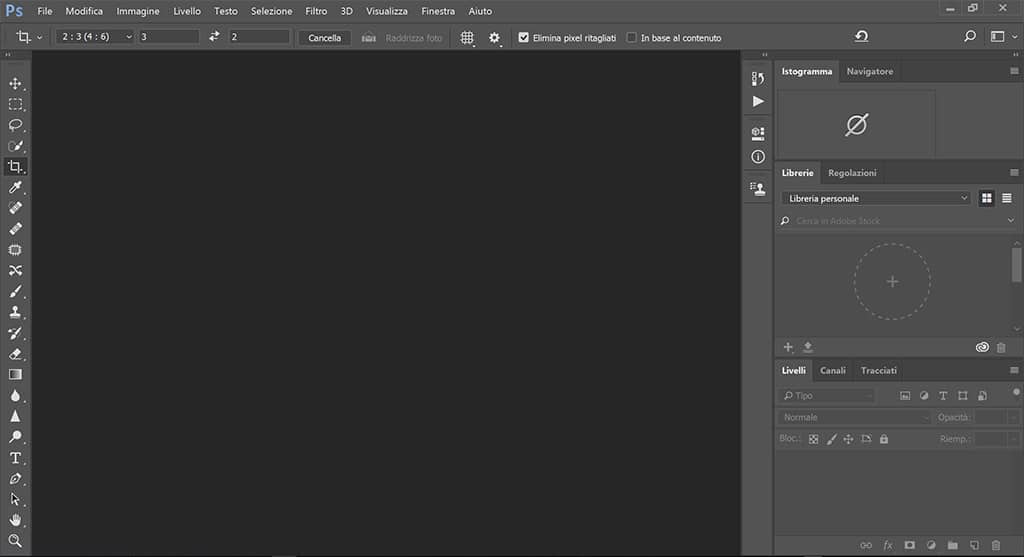Add content with library plus button

click(788, 347)
